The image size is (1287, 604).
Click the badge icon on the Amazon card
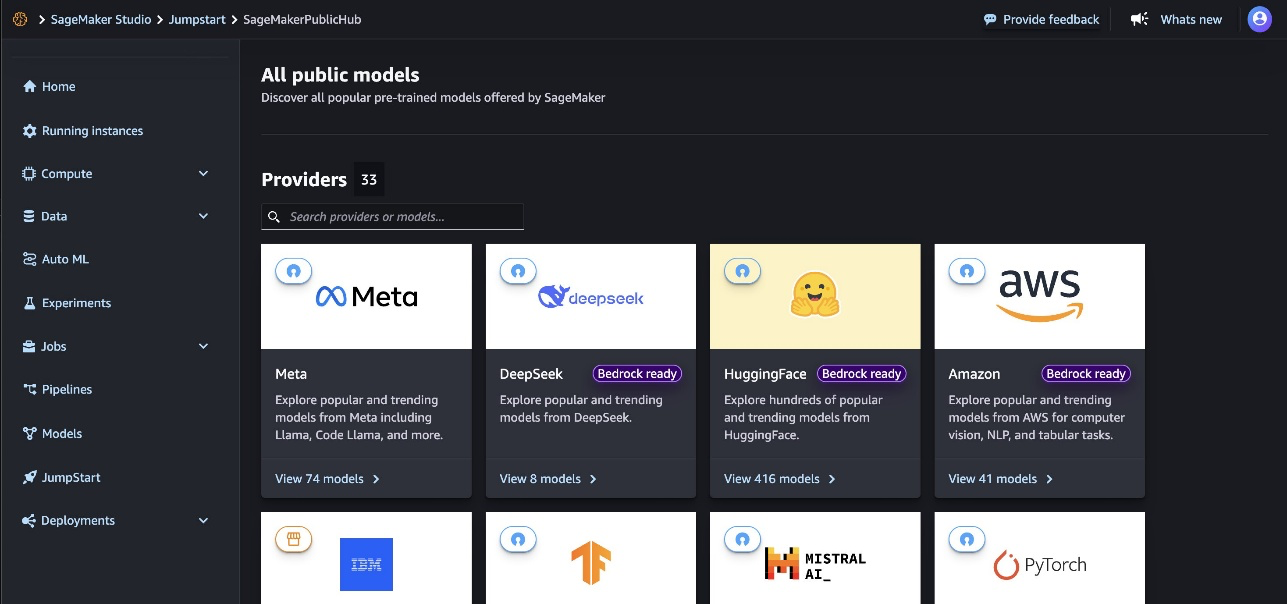coord(967,271)
